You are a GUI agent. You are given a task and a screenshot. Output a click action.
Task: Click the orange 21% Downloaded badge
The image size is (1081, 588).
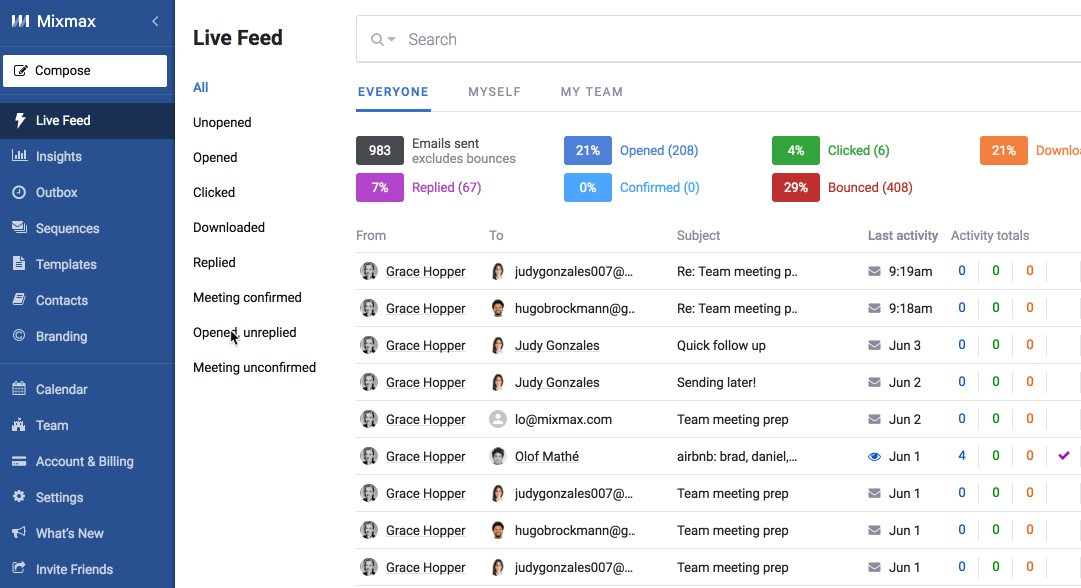click(x=1004, y=150)
